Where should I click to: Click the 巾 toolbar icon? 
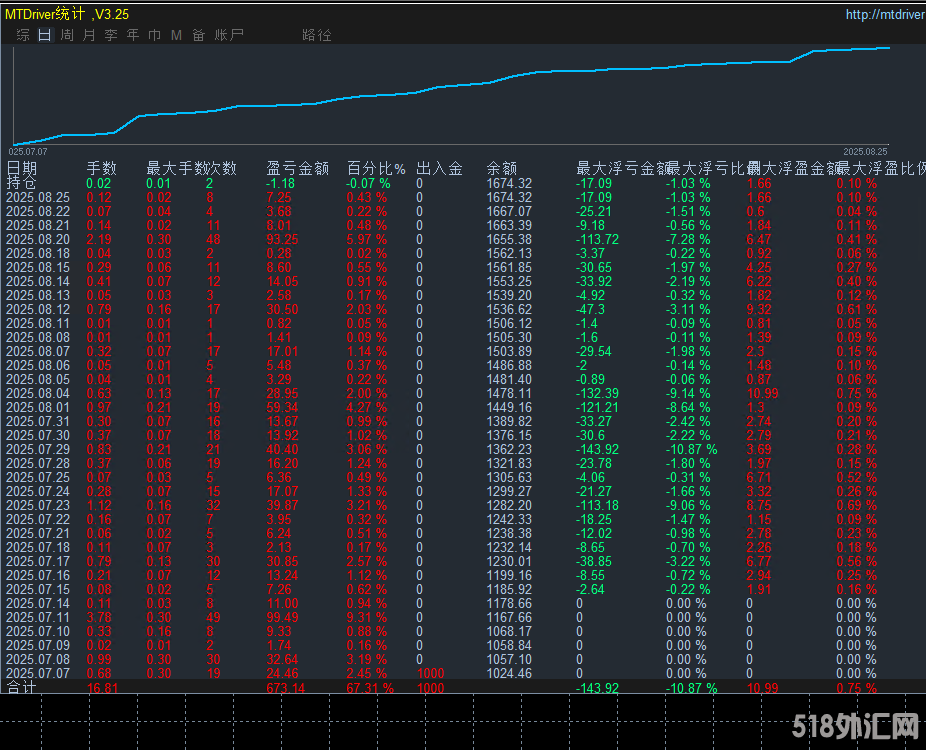(x=155, y=33)
